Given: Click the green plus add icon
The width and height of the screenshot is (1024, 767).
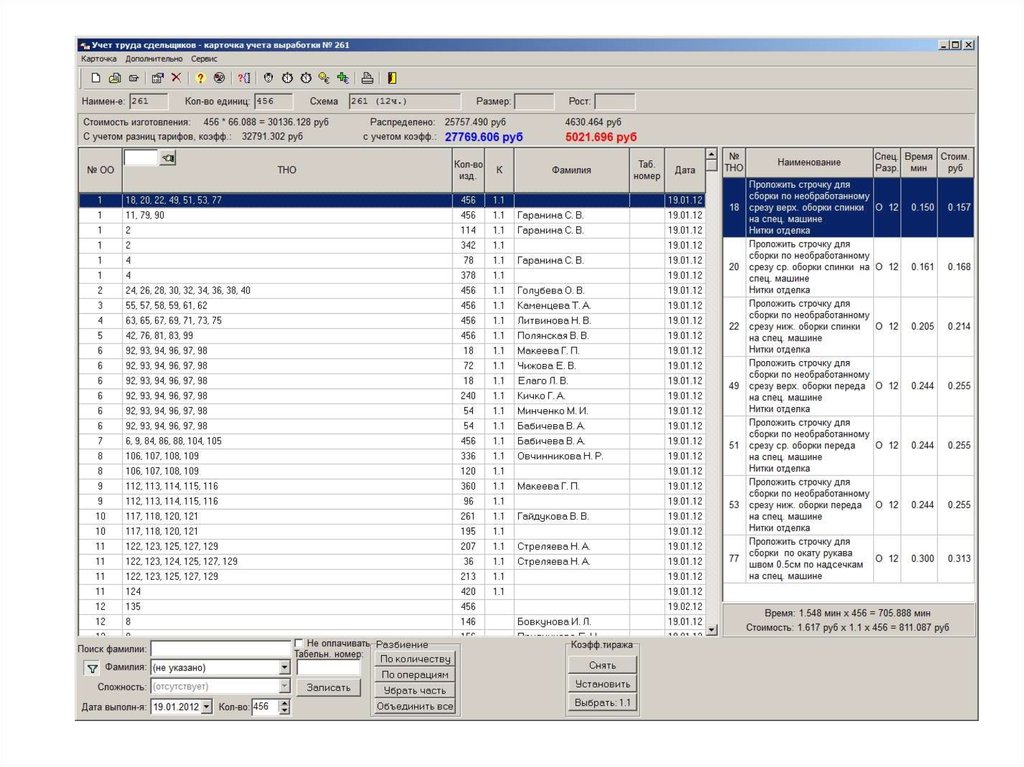Looking at the screenshot, I should pyautogui.click(x=342, y=78).
